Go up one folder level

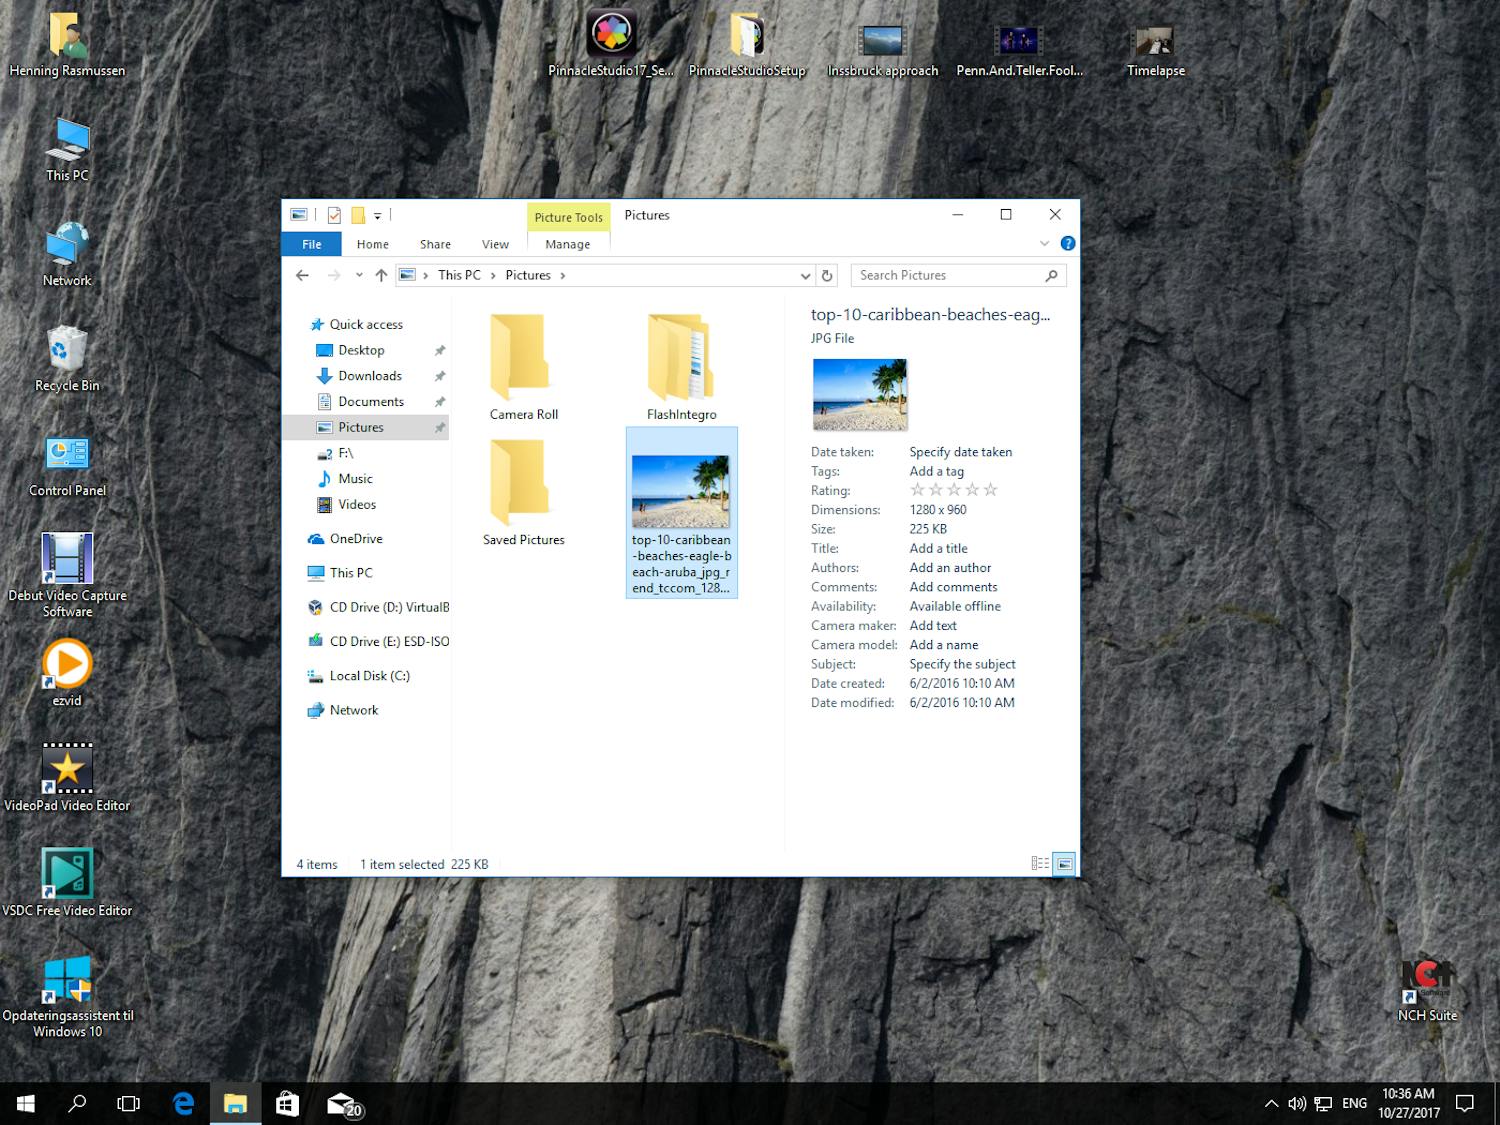[x=381, y=276]
